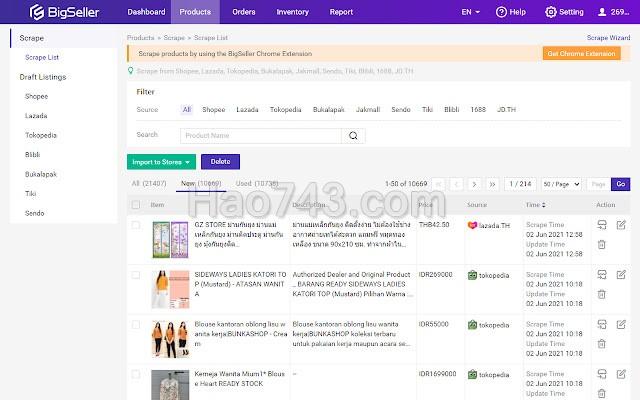Click the Delete button

click(x=220, y=162)
